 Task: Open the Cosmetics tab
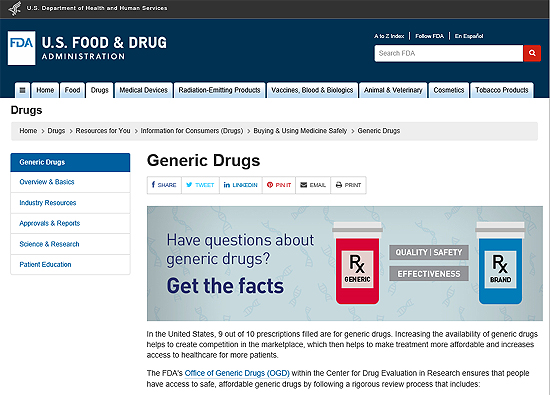pos(449,90)
